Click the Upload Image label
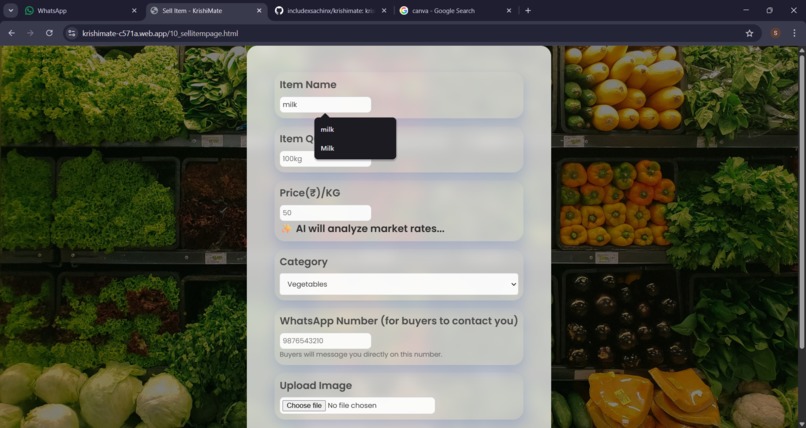This screenshot has height=428, width=806. click(x=316, y=386)
